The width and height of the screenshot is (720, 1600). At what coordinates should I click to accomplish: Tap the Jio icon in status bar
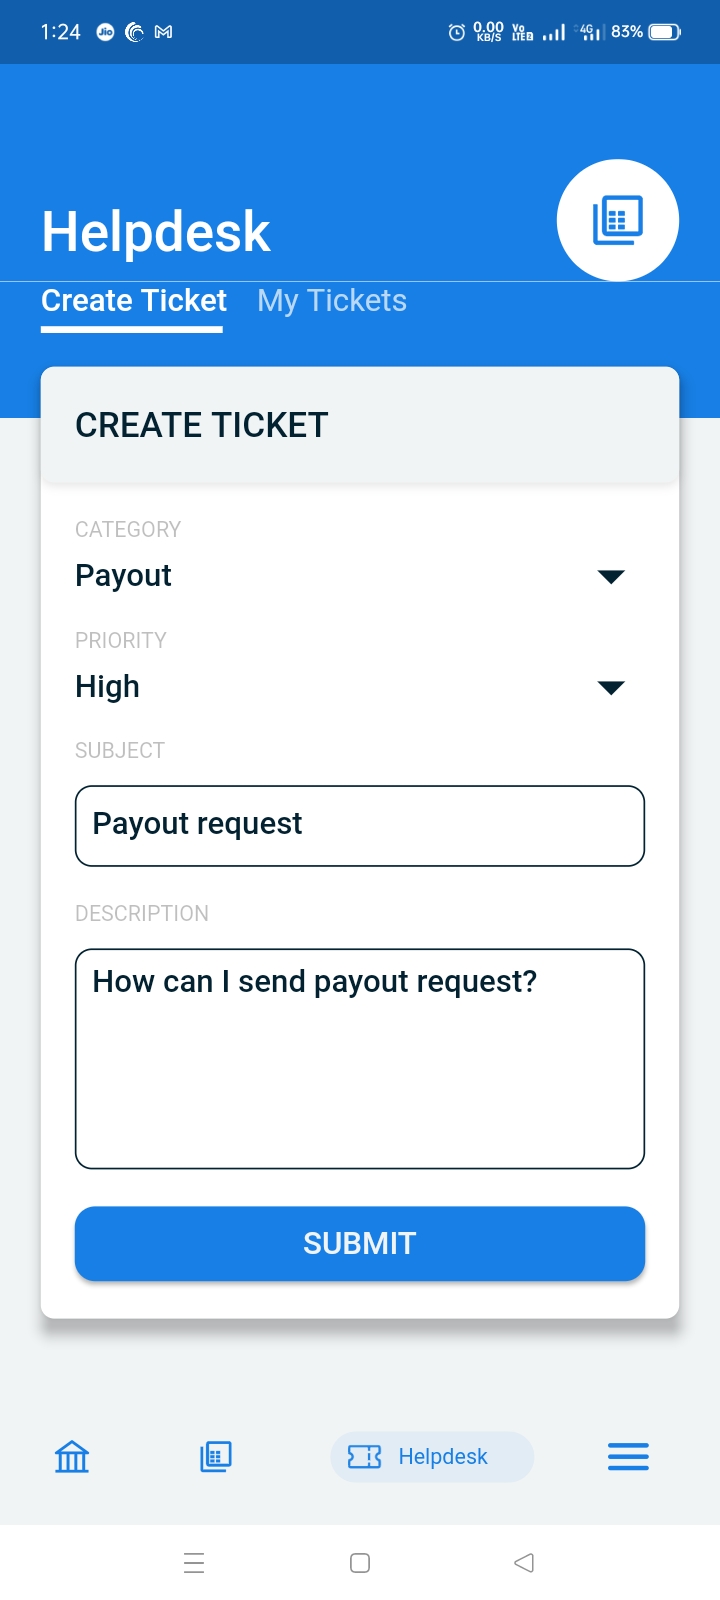[105, 32]
